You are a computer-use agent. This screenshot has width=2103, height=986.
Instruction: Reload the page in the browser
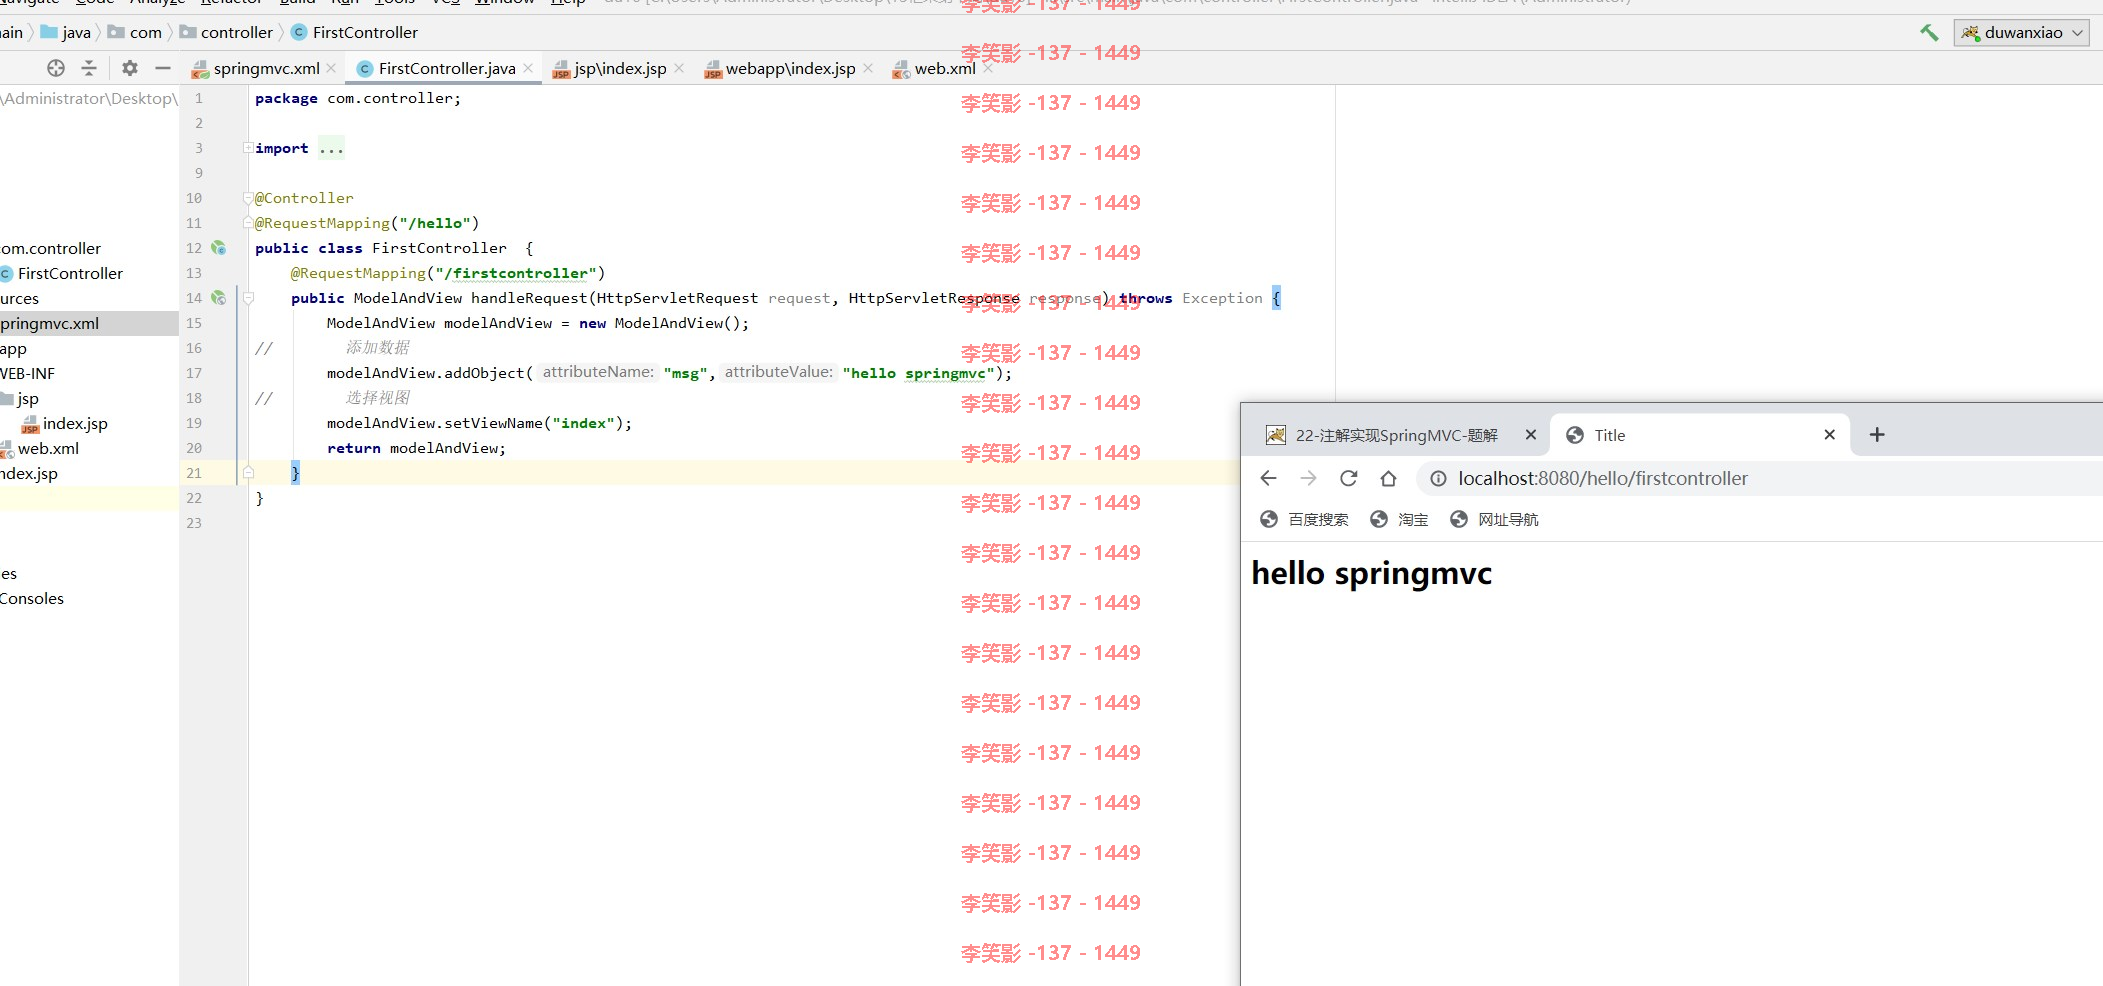click(1348, 478)
